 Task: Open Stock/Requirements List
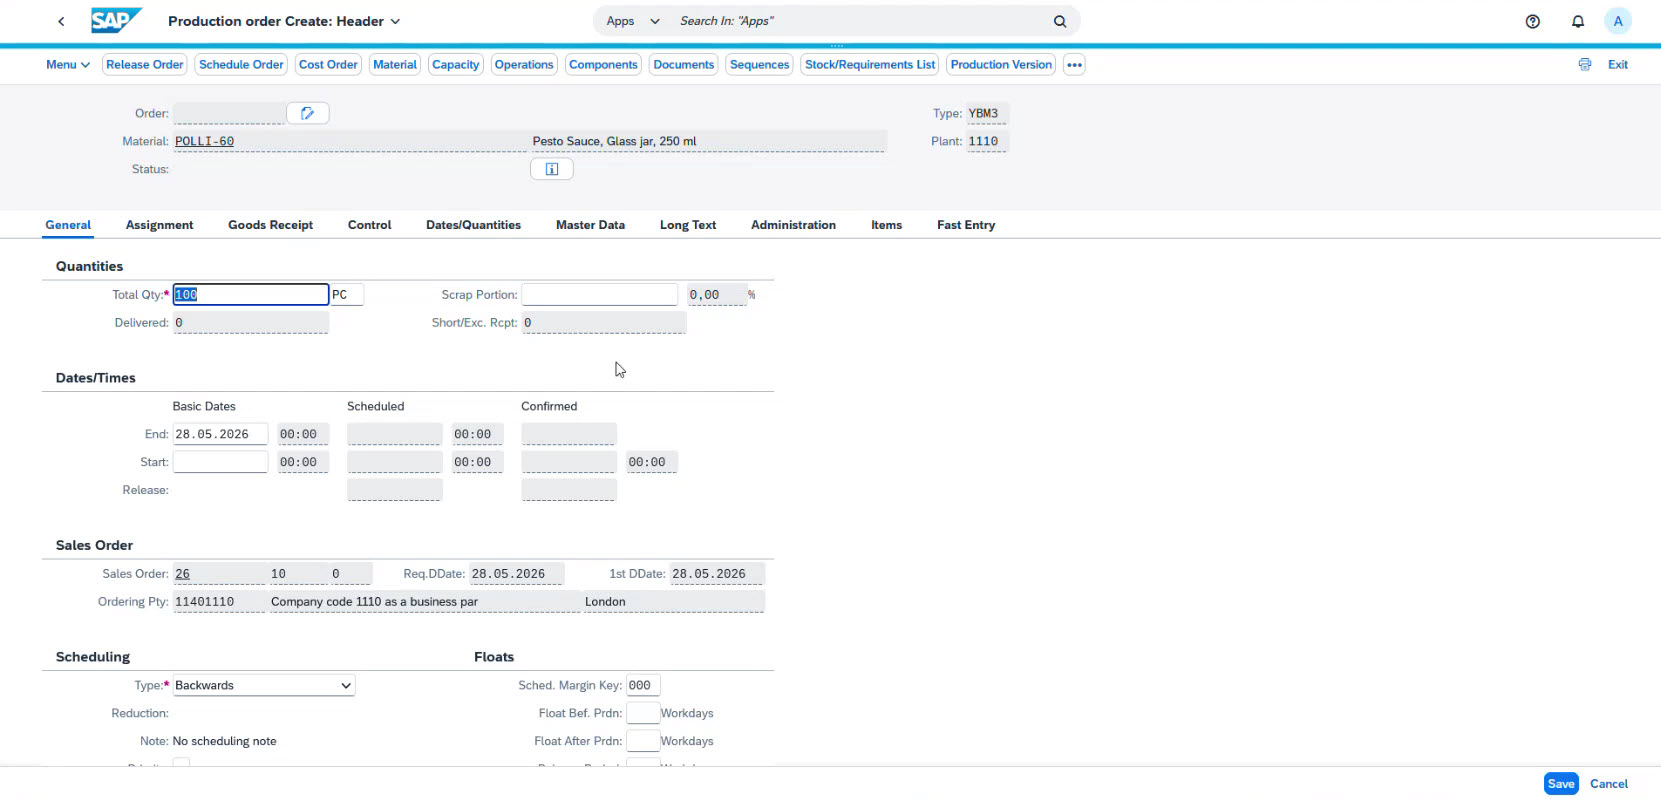pyautogui.click(x=870, y=65)
